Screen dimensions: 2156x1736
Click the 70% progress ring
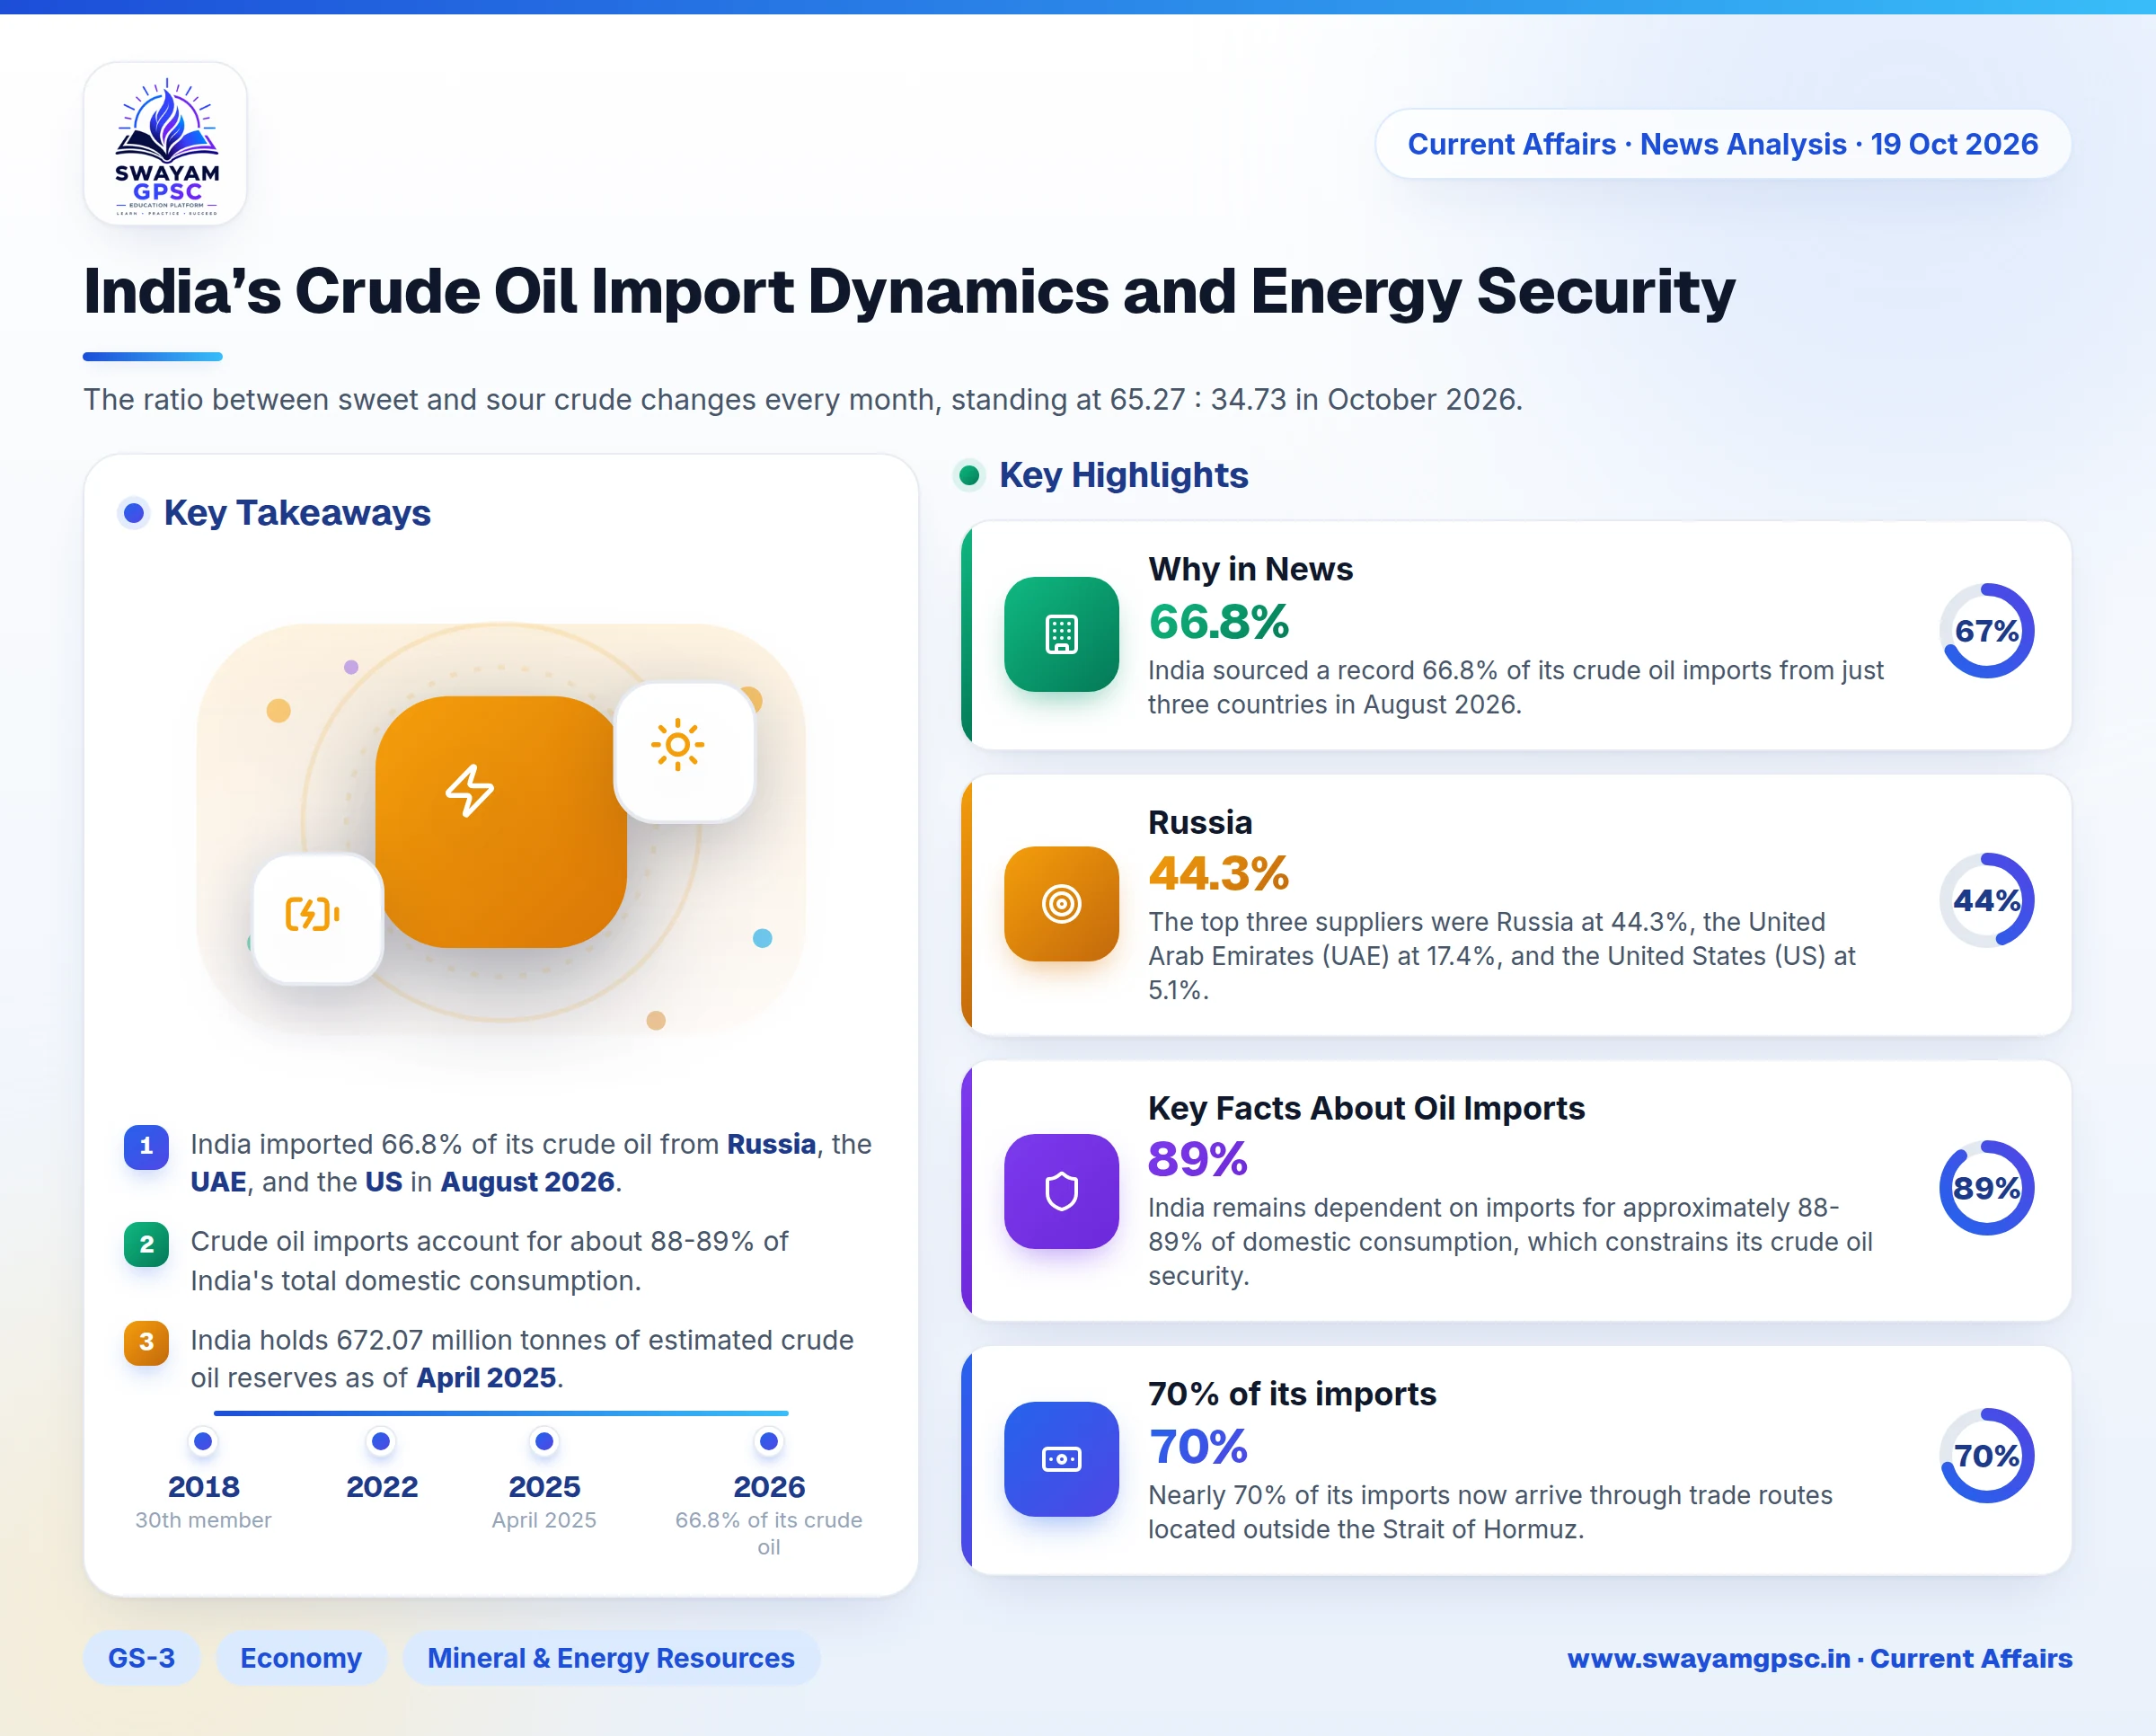[1987, 1456]
